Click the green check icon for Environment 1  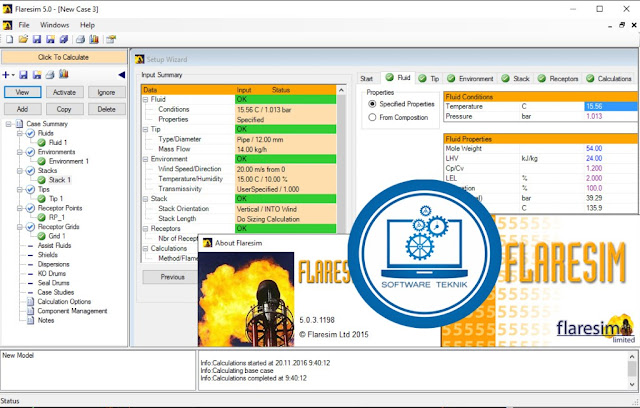[x=42, y=161]
